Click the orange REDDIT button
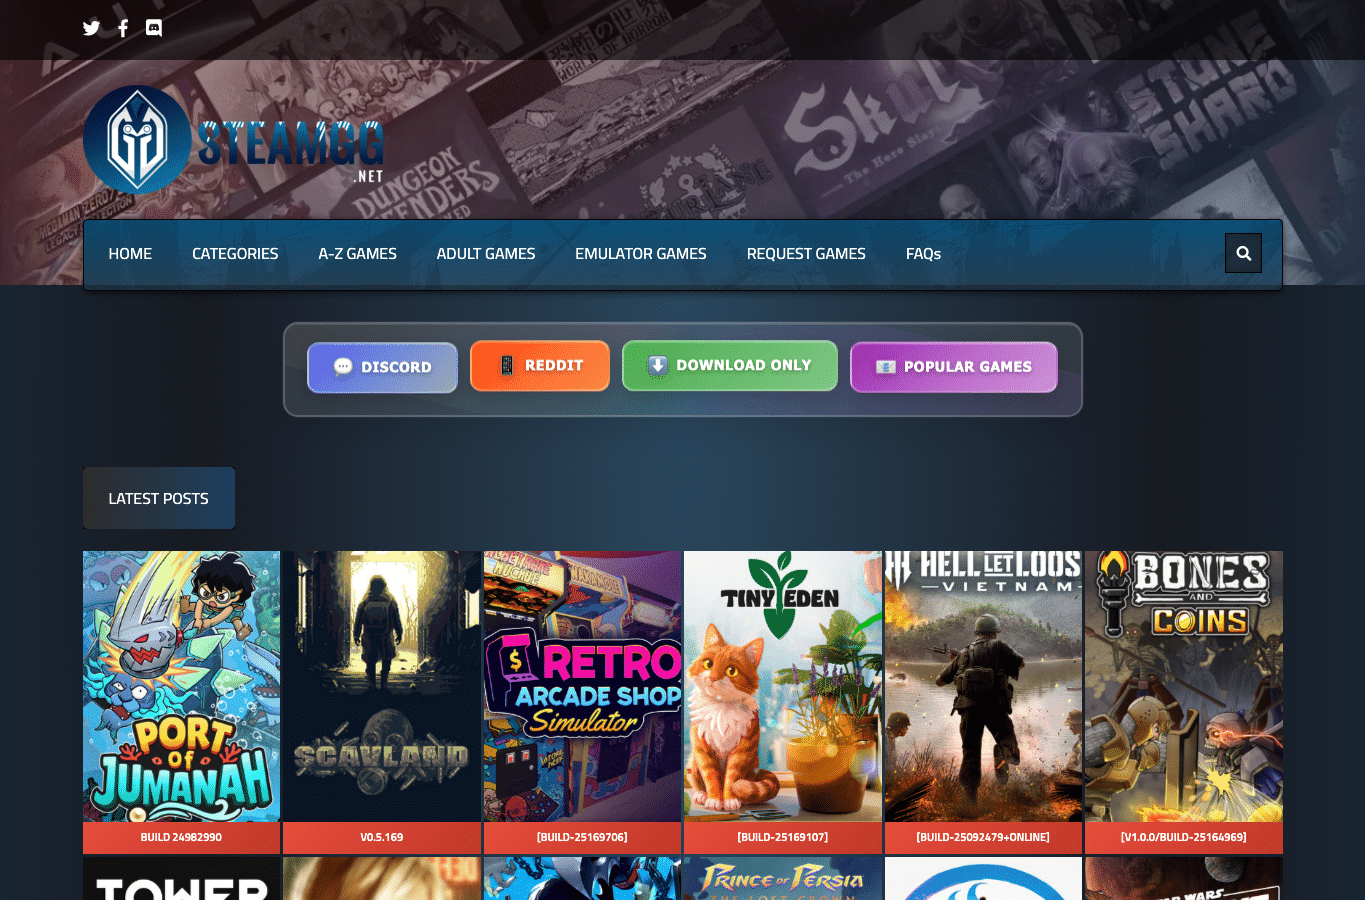This screenshot has width=1365, height=900. (x=540, y=366)
